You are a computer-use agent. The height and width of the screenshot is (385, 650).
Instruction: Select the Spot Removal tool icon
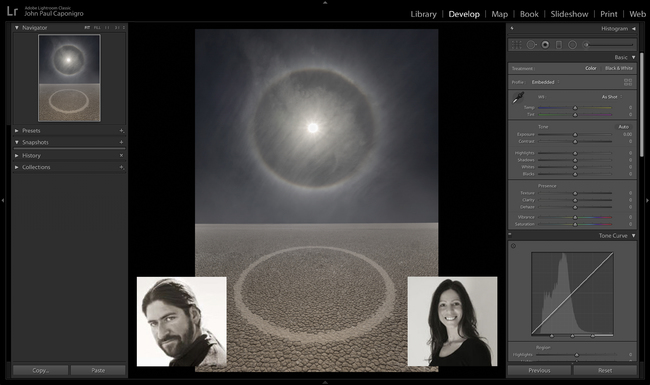click(531, 45)
